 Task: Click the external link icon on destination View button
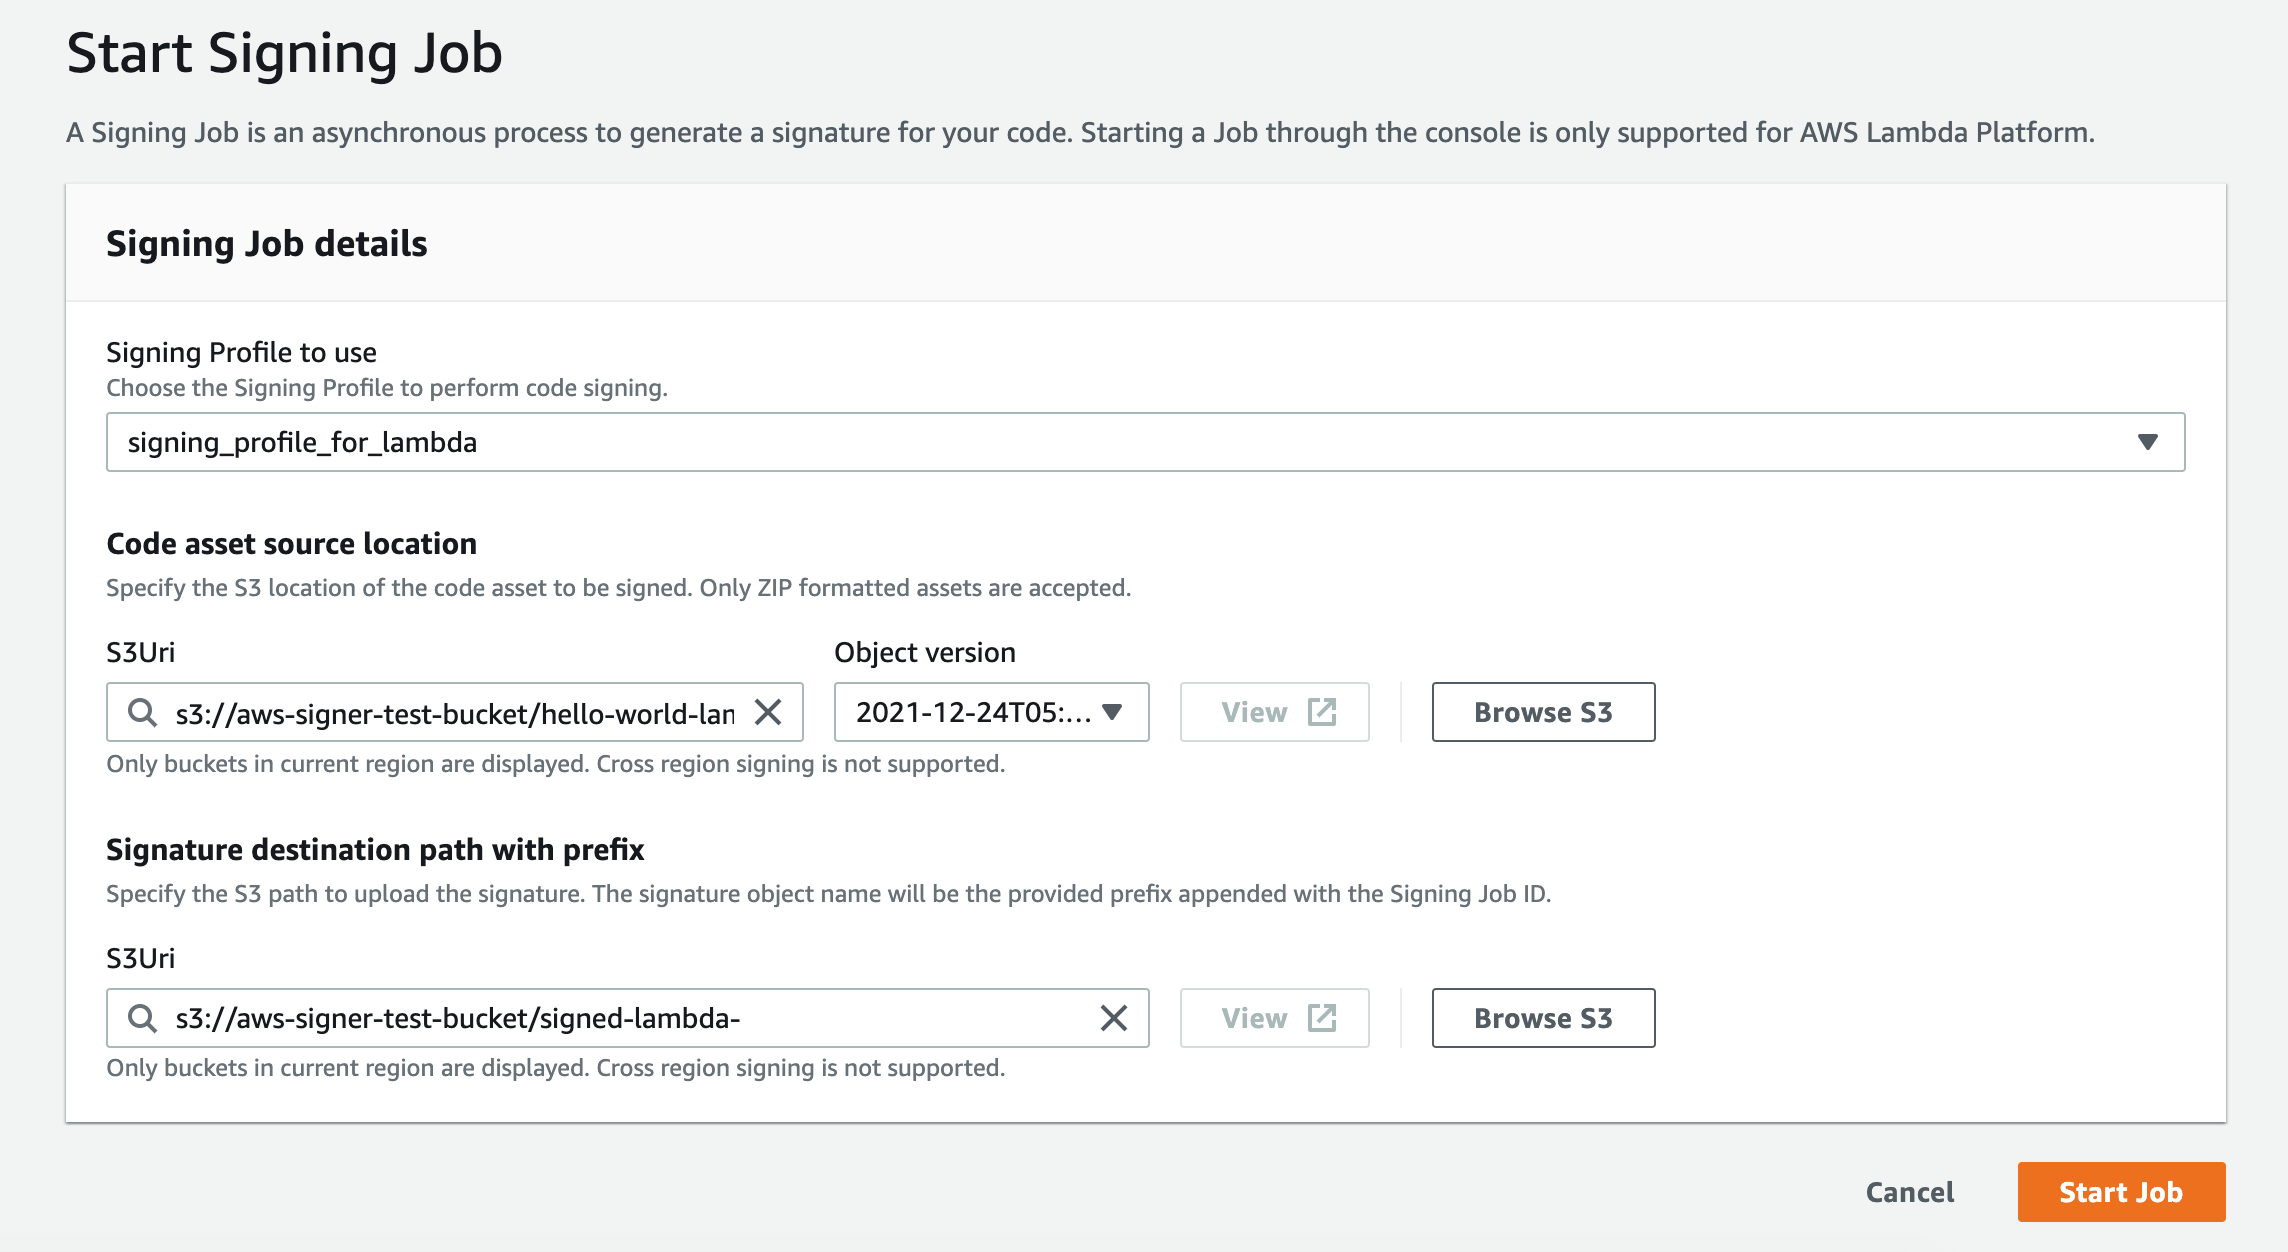[x=1322, y=1017]
